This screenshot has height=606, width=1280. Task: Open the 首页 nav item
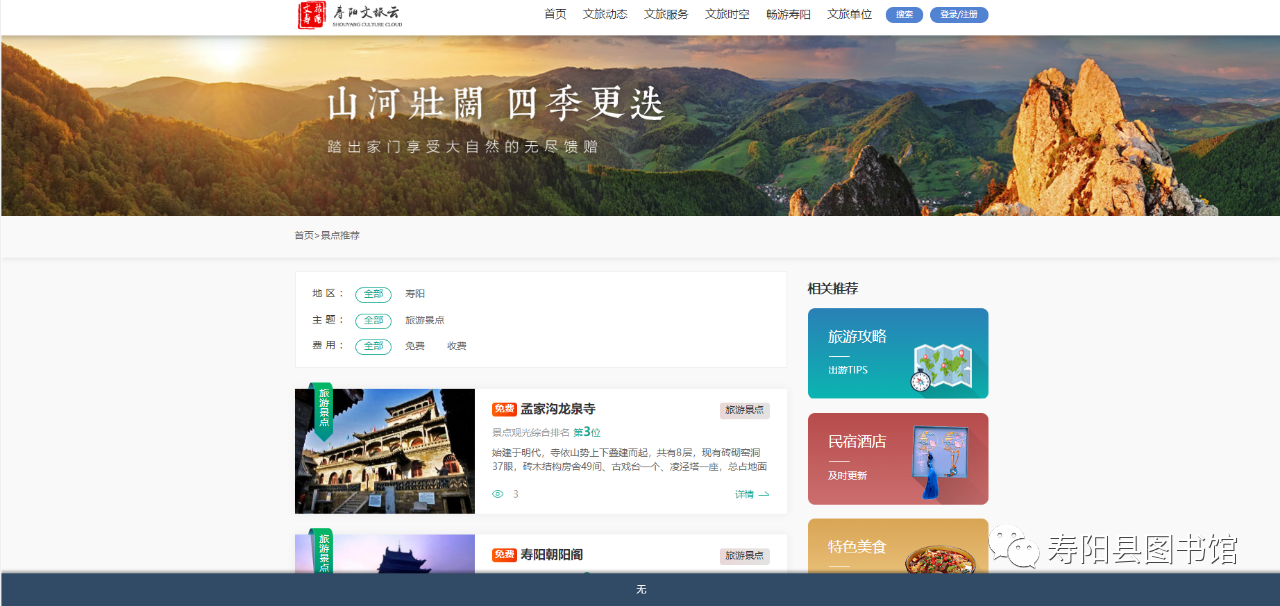[x=555, y=14]
